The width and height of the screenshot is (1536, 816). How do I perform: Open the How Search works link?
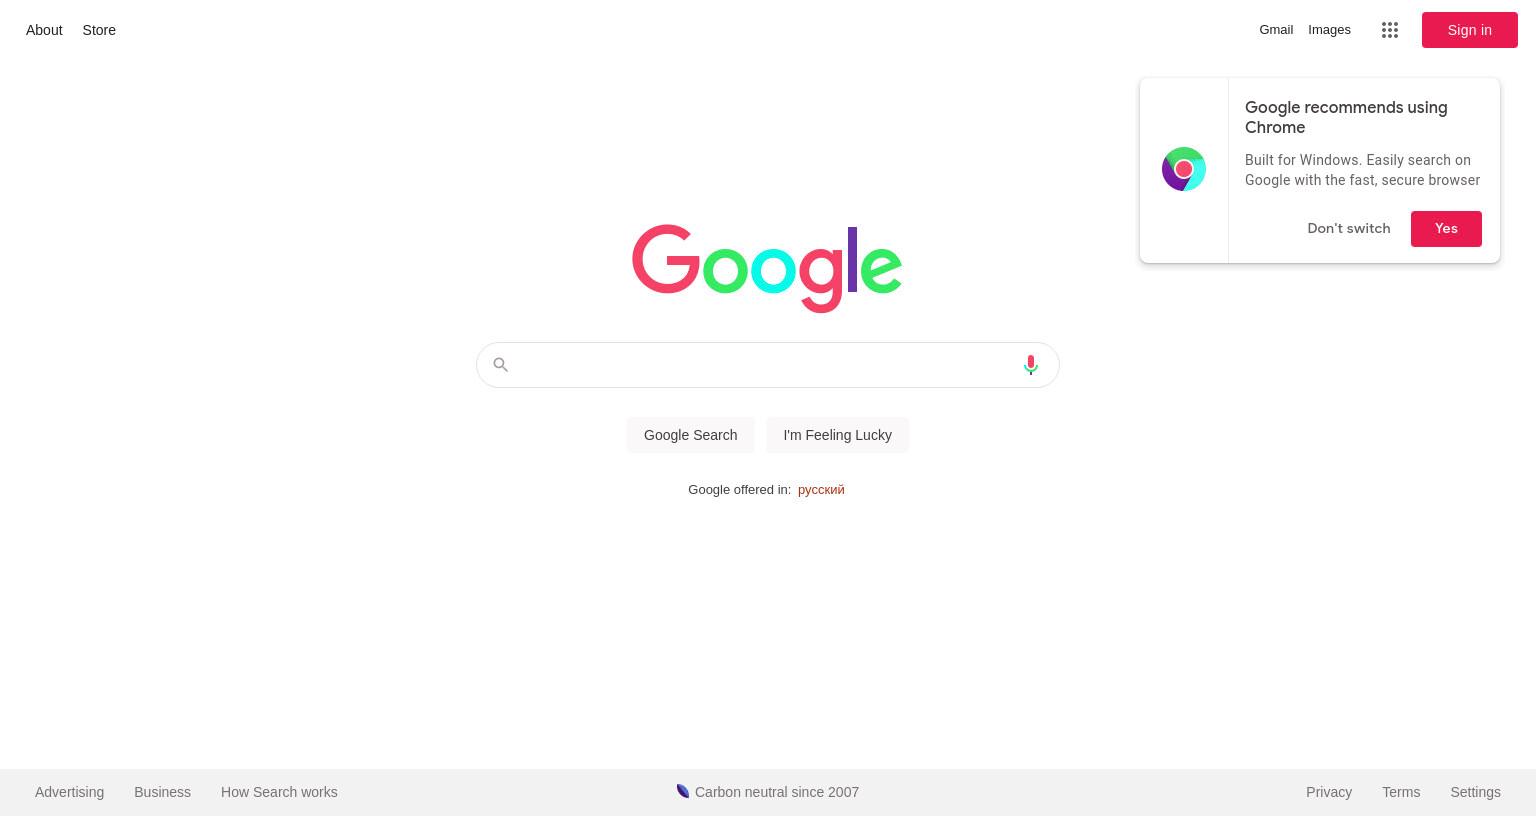279,792
